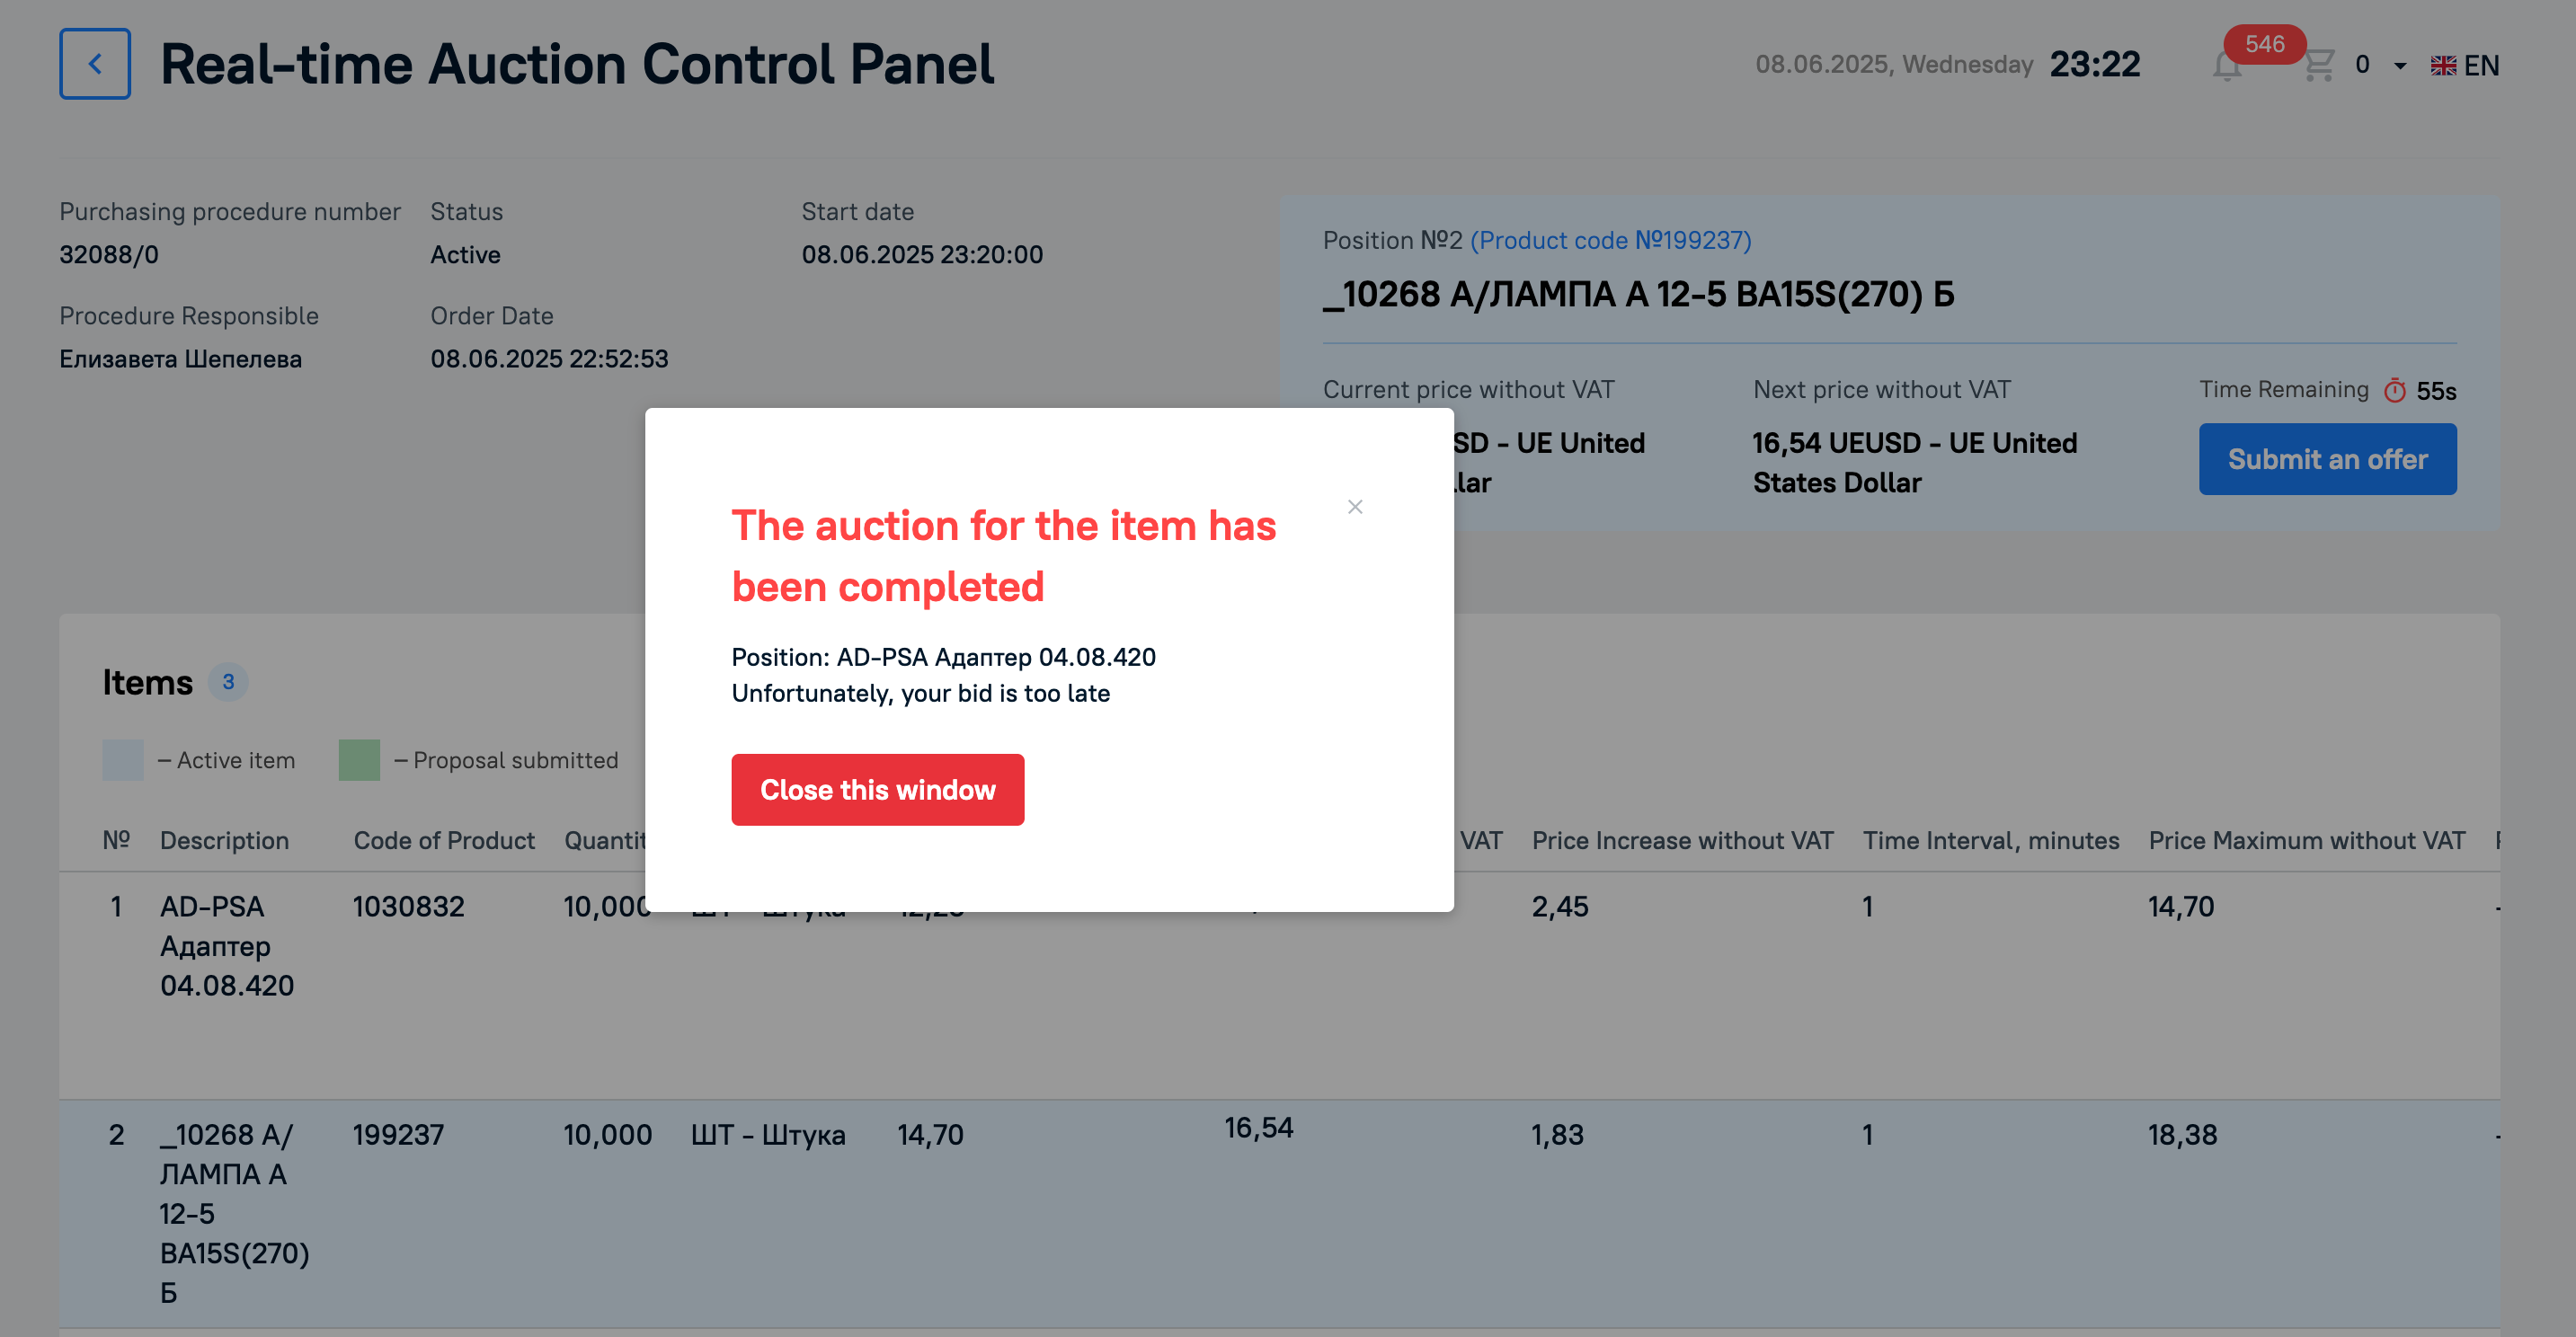The width and height of the screenshot is (2576, 1337).
Task: Click the Time Remaining stopwatch icon
Action: click(2394, 390)
